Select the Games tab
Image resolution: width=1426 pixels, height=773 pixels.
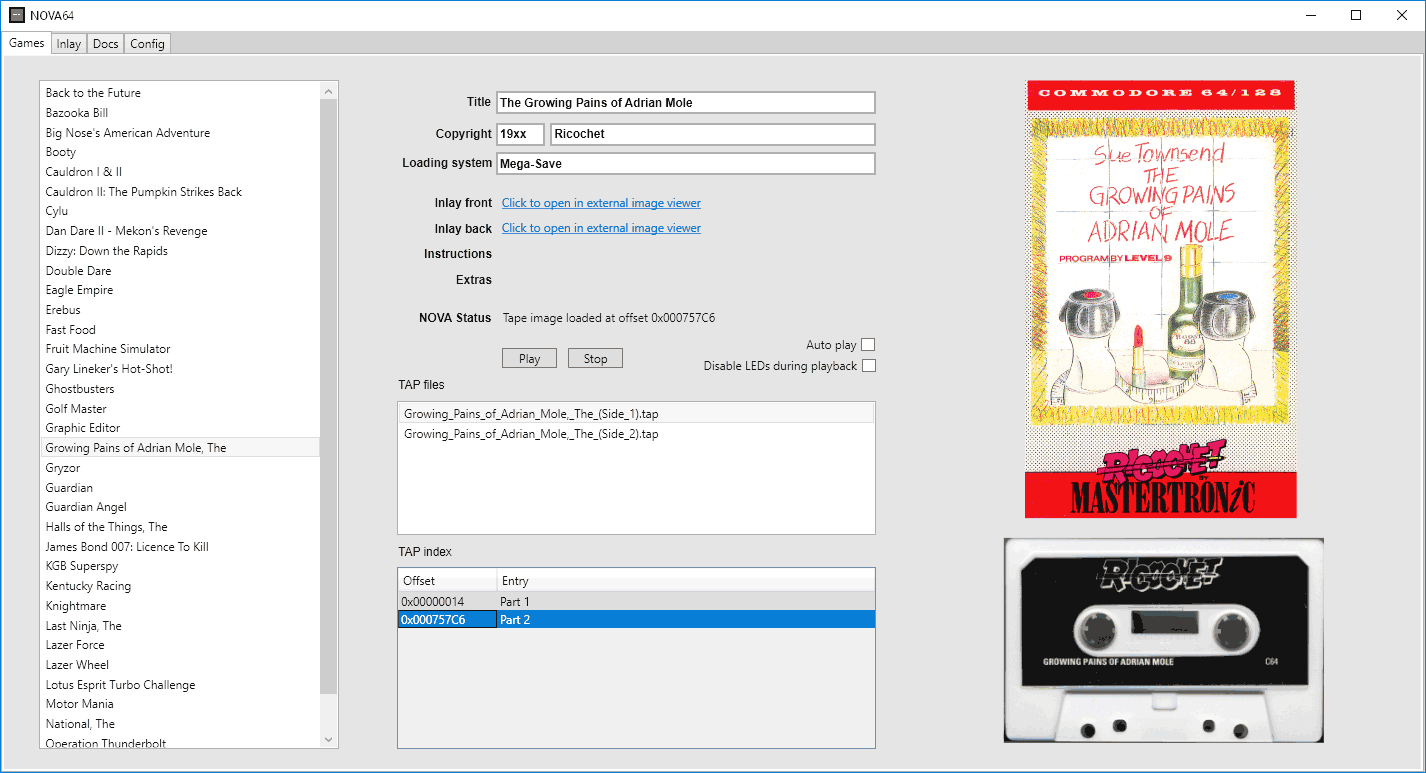click(27, 43)
